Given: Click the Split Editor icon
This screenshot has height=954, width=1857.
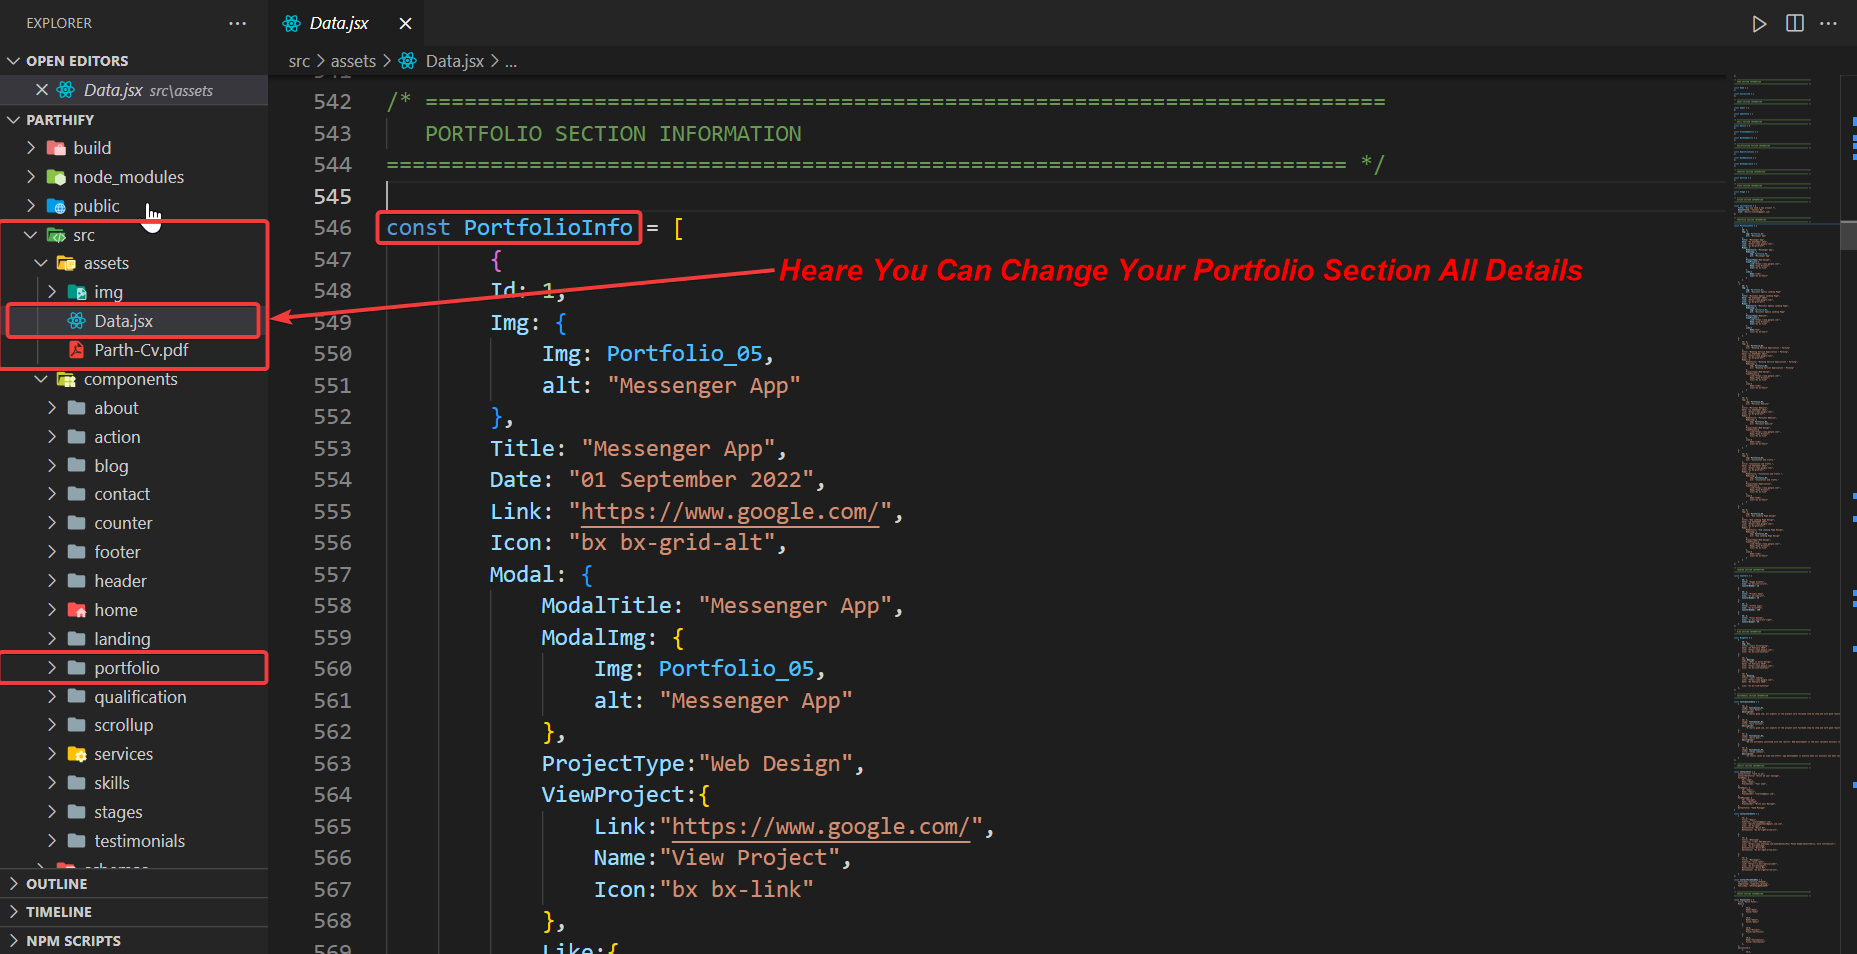Looking at the screenshot, I should 1795,24.
